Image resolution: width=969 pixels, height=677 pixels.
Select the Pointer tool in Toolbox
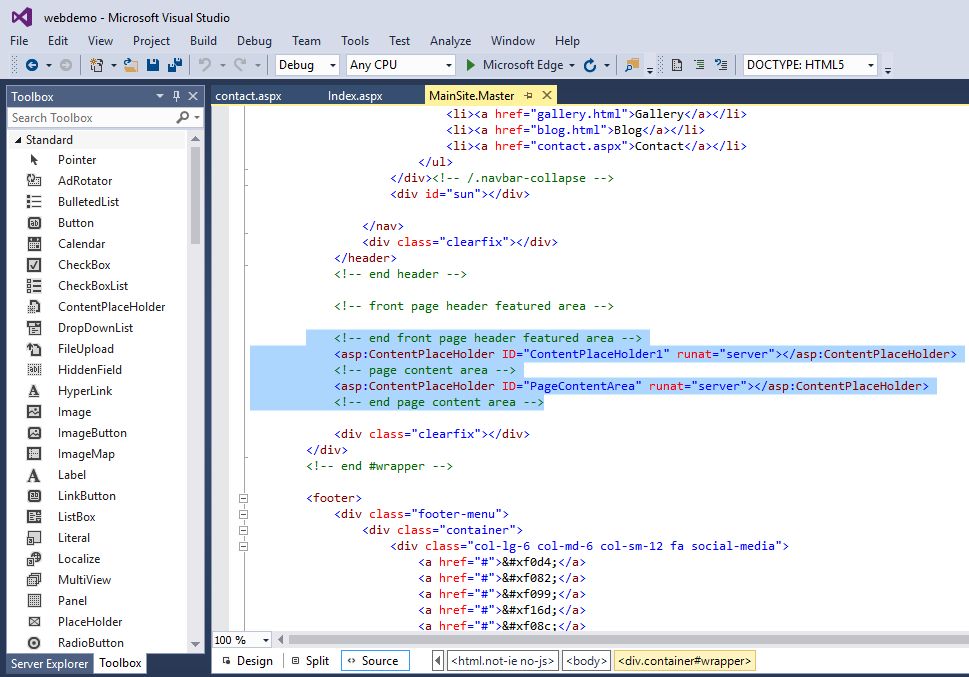pyautogui.click(x=77, y=160)
